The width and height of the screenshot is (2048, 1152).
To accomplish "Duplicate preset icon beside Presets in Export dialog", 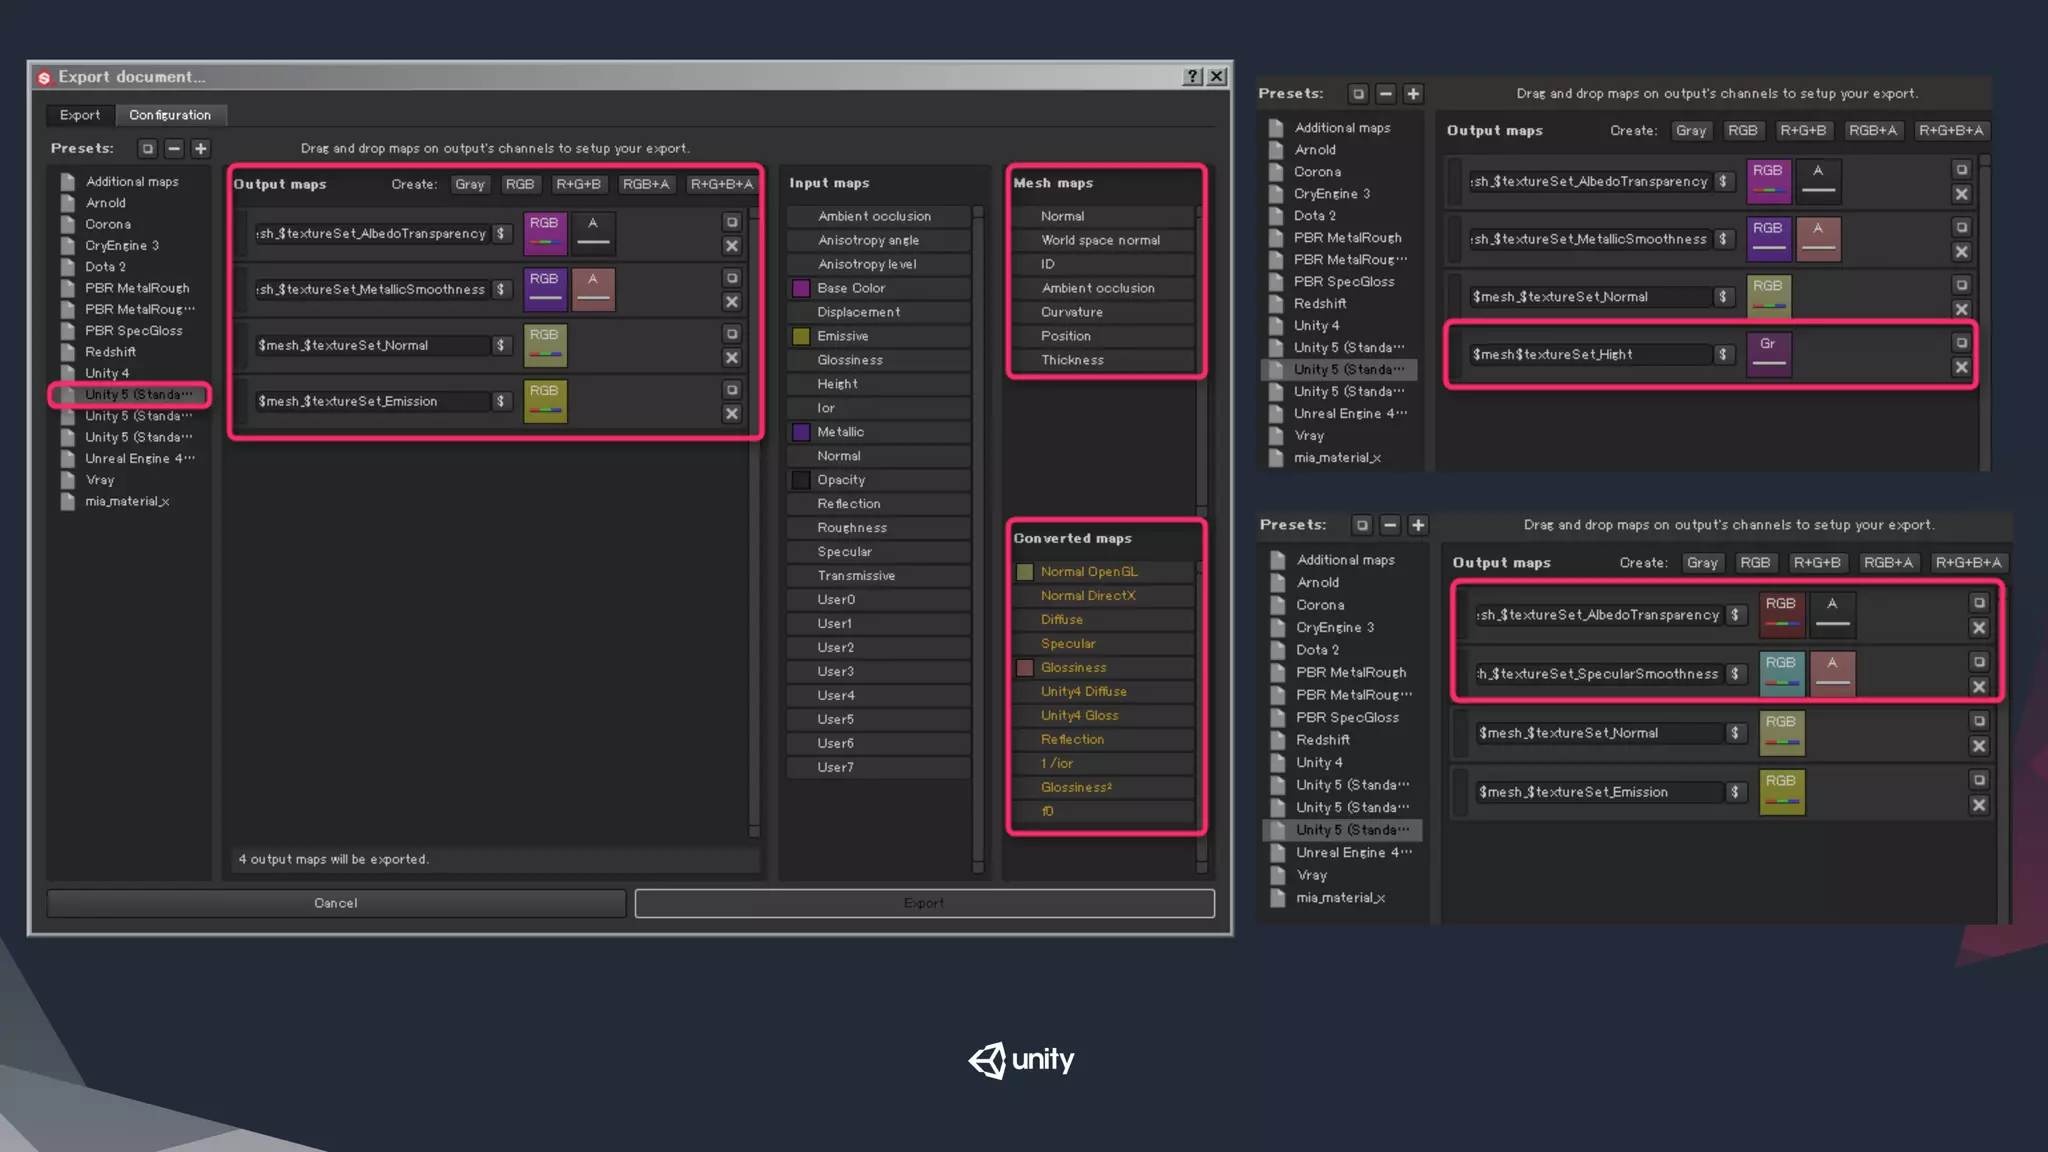I will 147,148.
